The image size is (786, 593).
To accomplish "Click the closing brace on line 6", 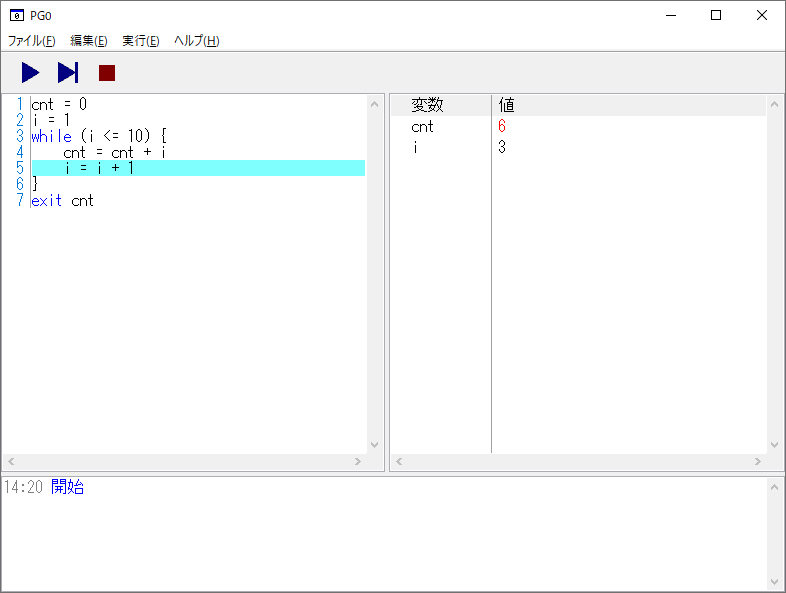I will [35, 184].
